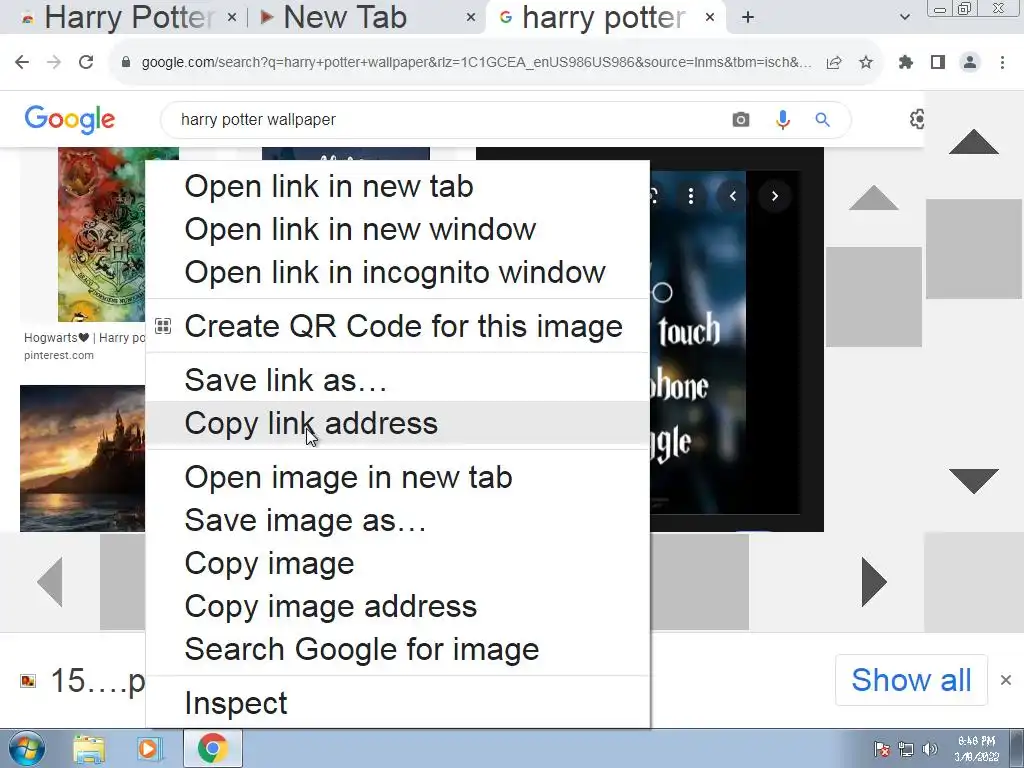The image size is (1024, 768).
Task: Choose Copy link address
Action: [x=398, y=423]
